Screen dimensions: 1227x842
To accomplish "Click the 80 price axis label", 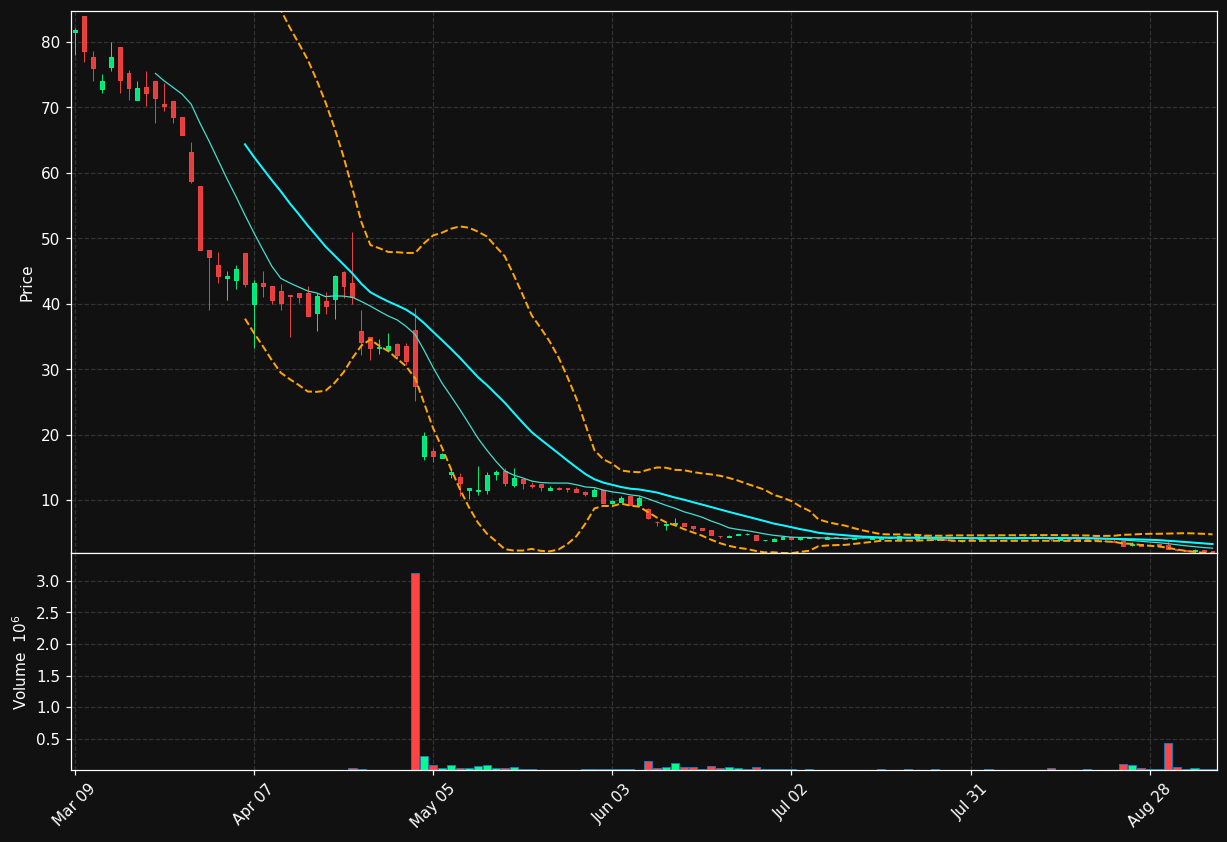I will pyautogui.click(x=52, y=42).
